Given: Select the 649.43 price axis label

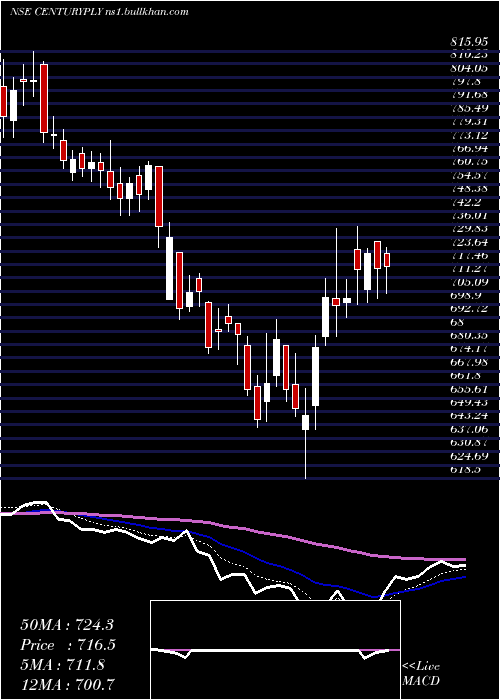Looking at the screenshot, I should pos(469,402).
